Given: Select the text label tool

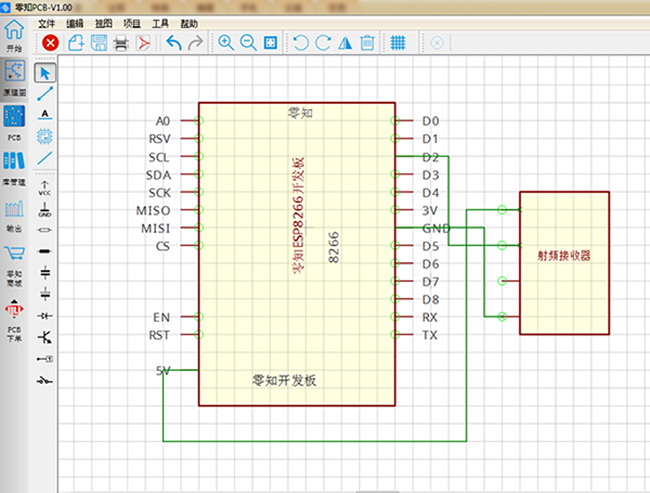Looking at the screenshot, I should (x=45, y=114).
